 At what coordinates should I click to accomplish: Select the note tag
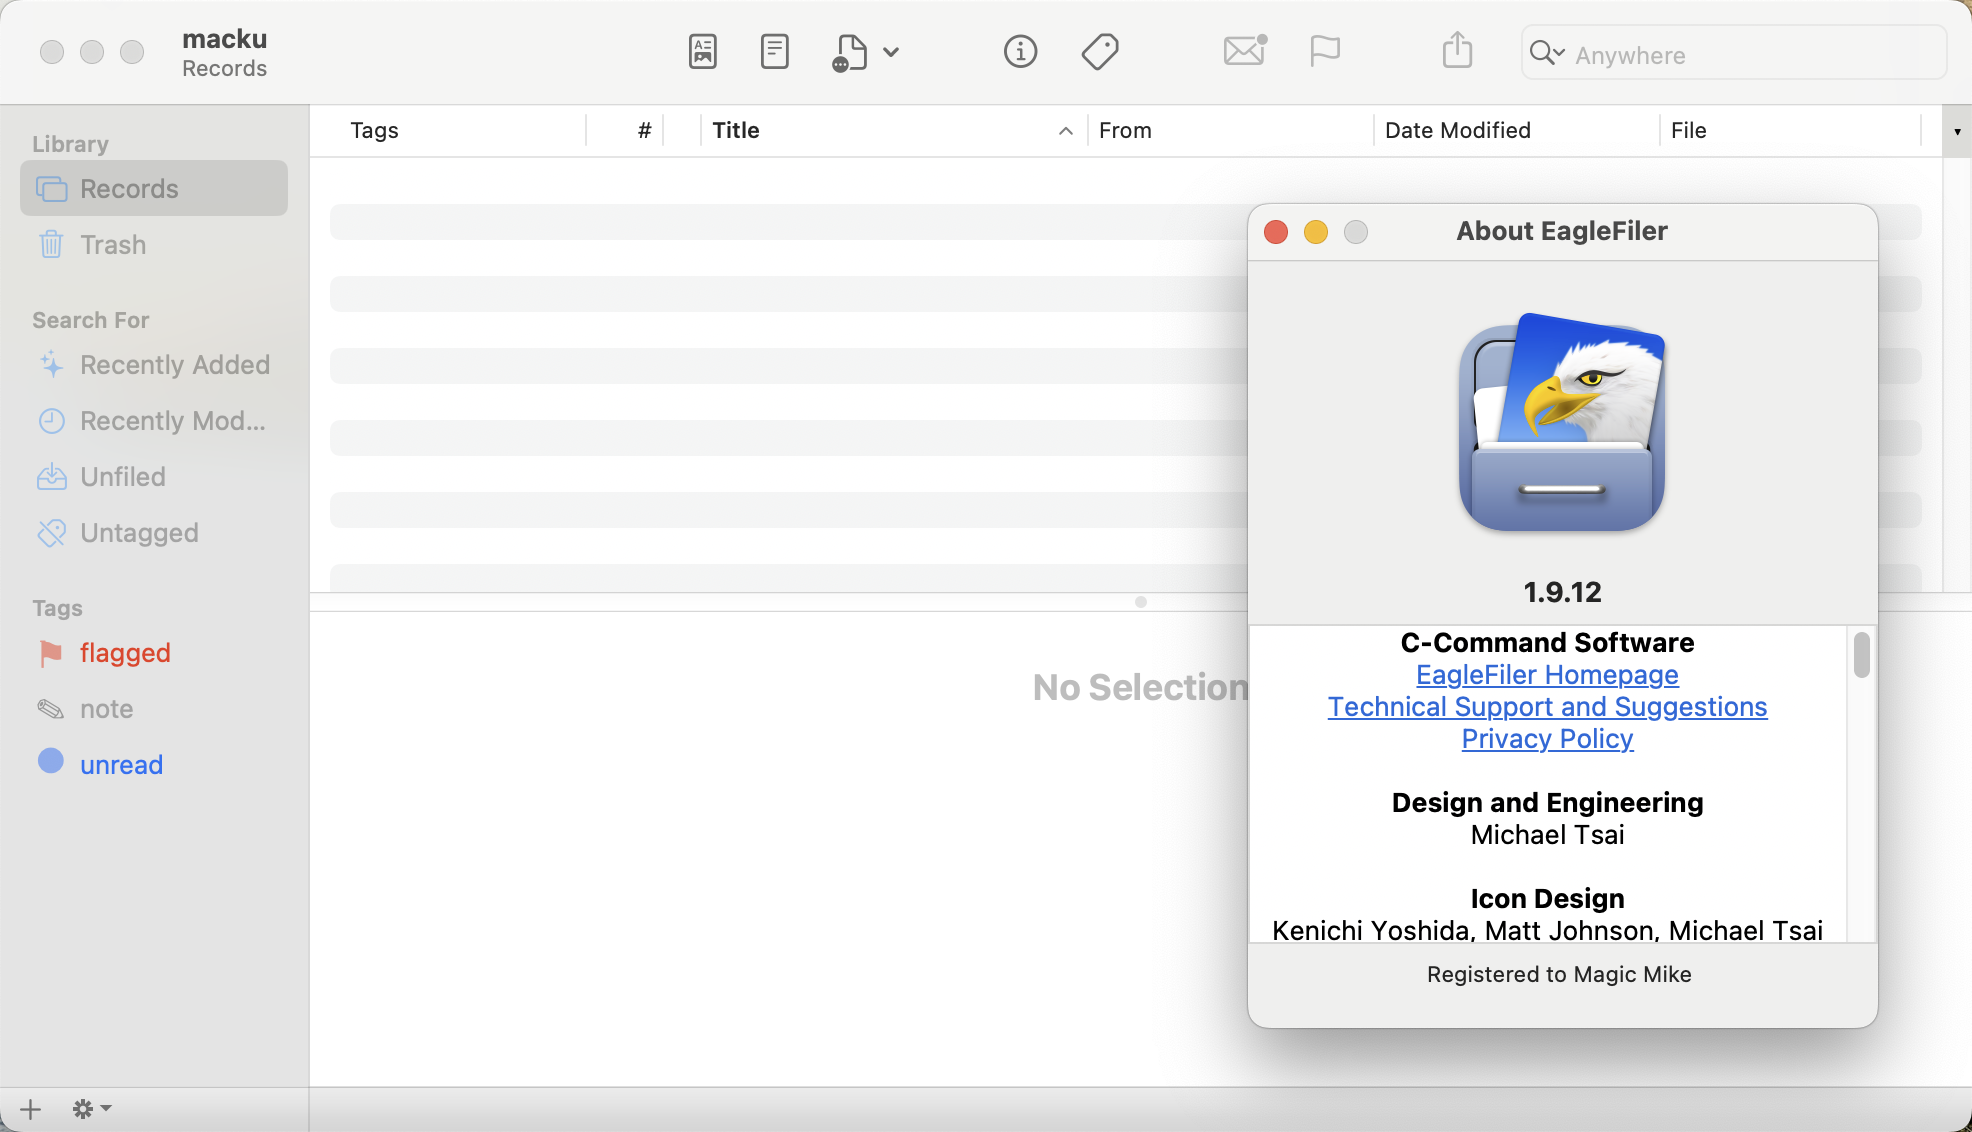point(154,709)
